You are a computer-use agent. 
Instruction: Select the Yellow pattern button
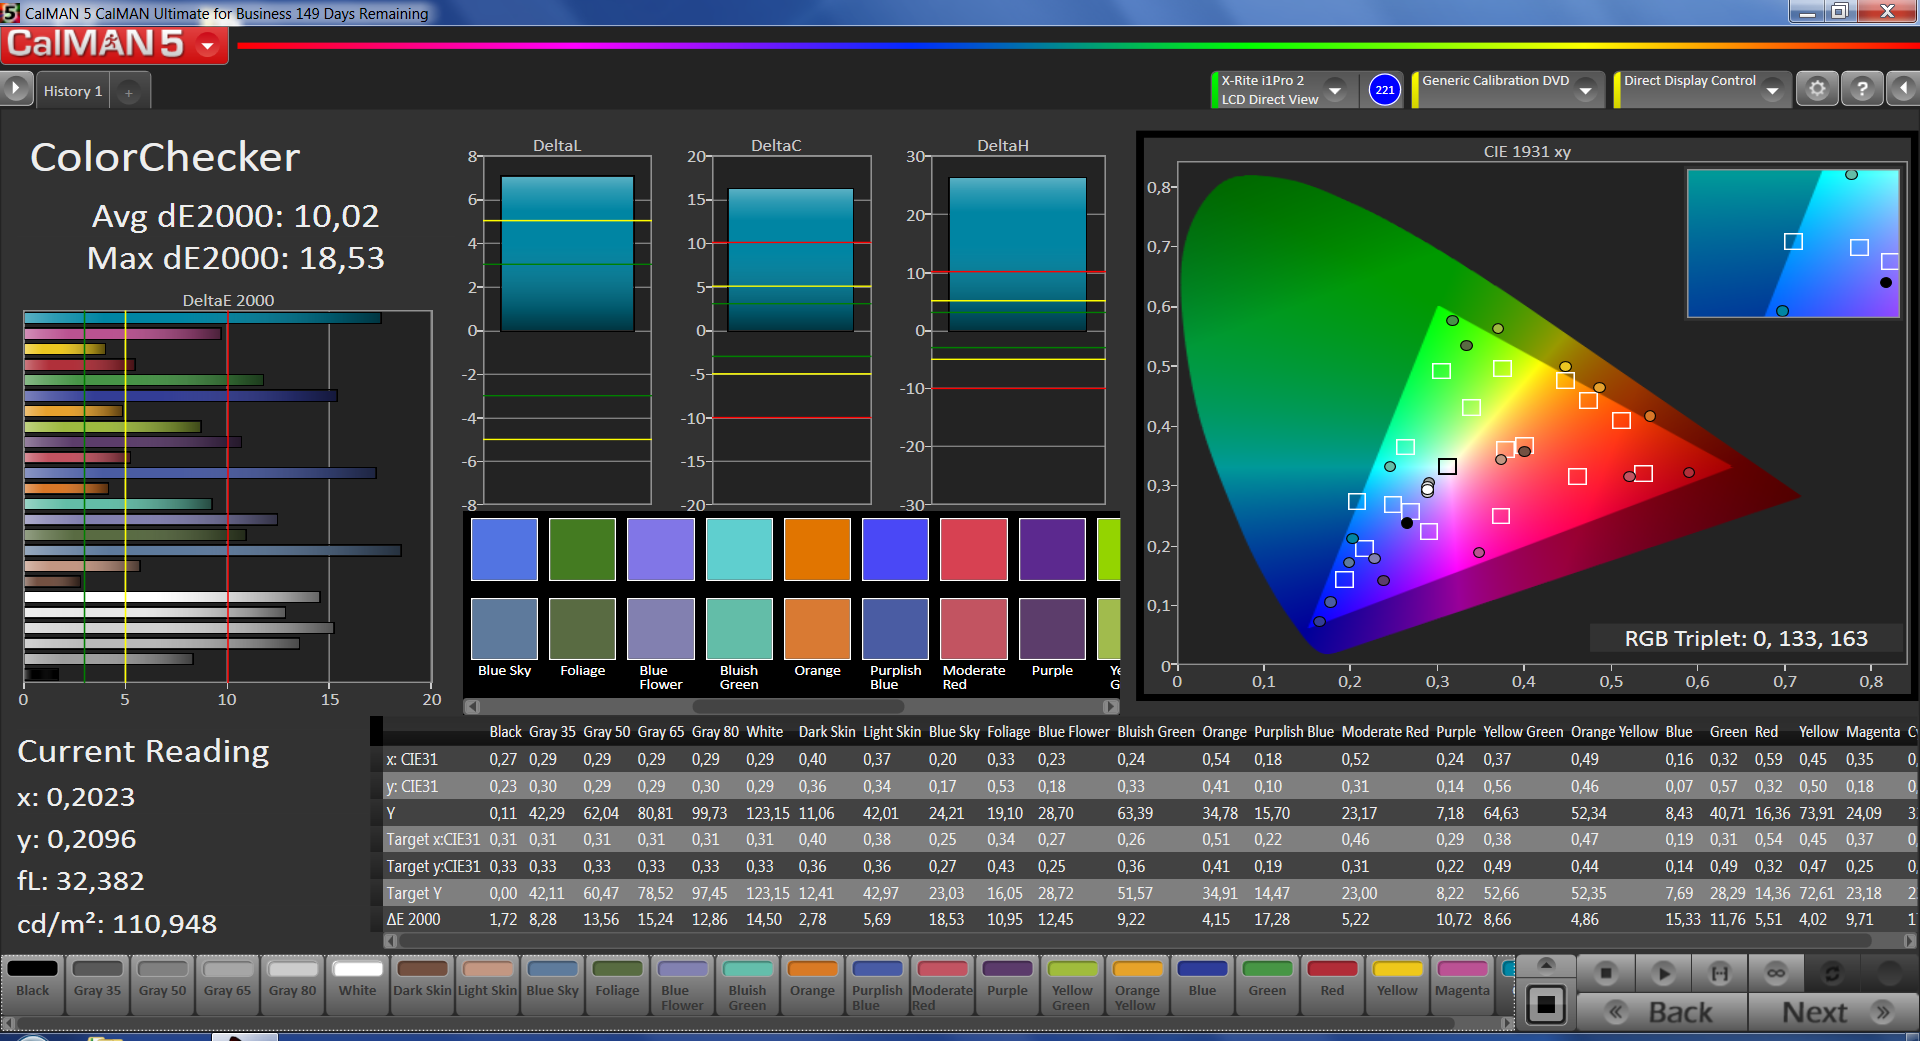pyautogui.click(x=1398, y=985)
